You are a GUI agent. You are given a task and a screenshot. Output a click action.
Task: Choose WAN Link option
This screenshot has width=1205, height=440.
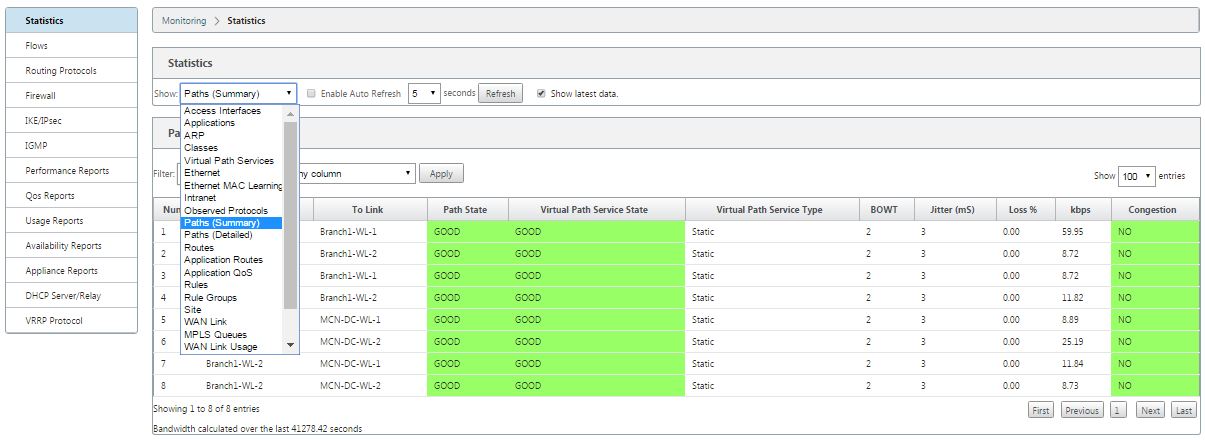232,322
